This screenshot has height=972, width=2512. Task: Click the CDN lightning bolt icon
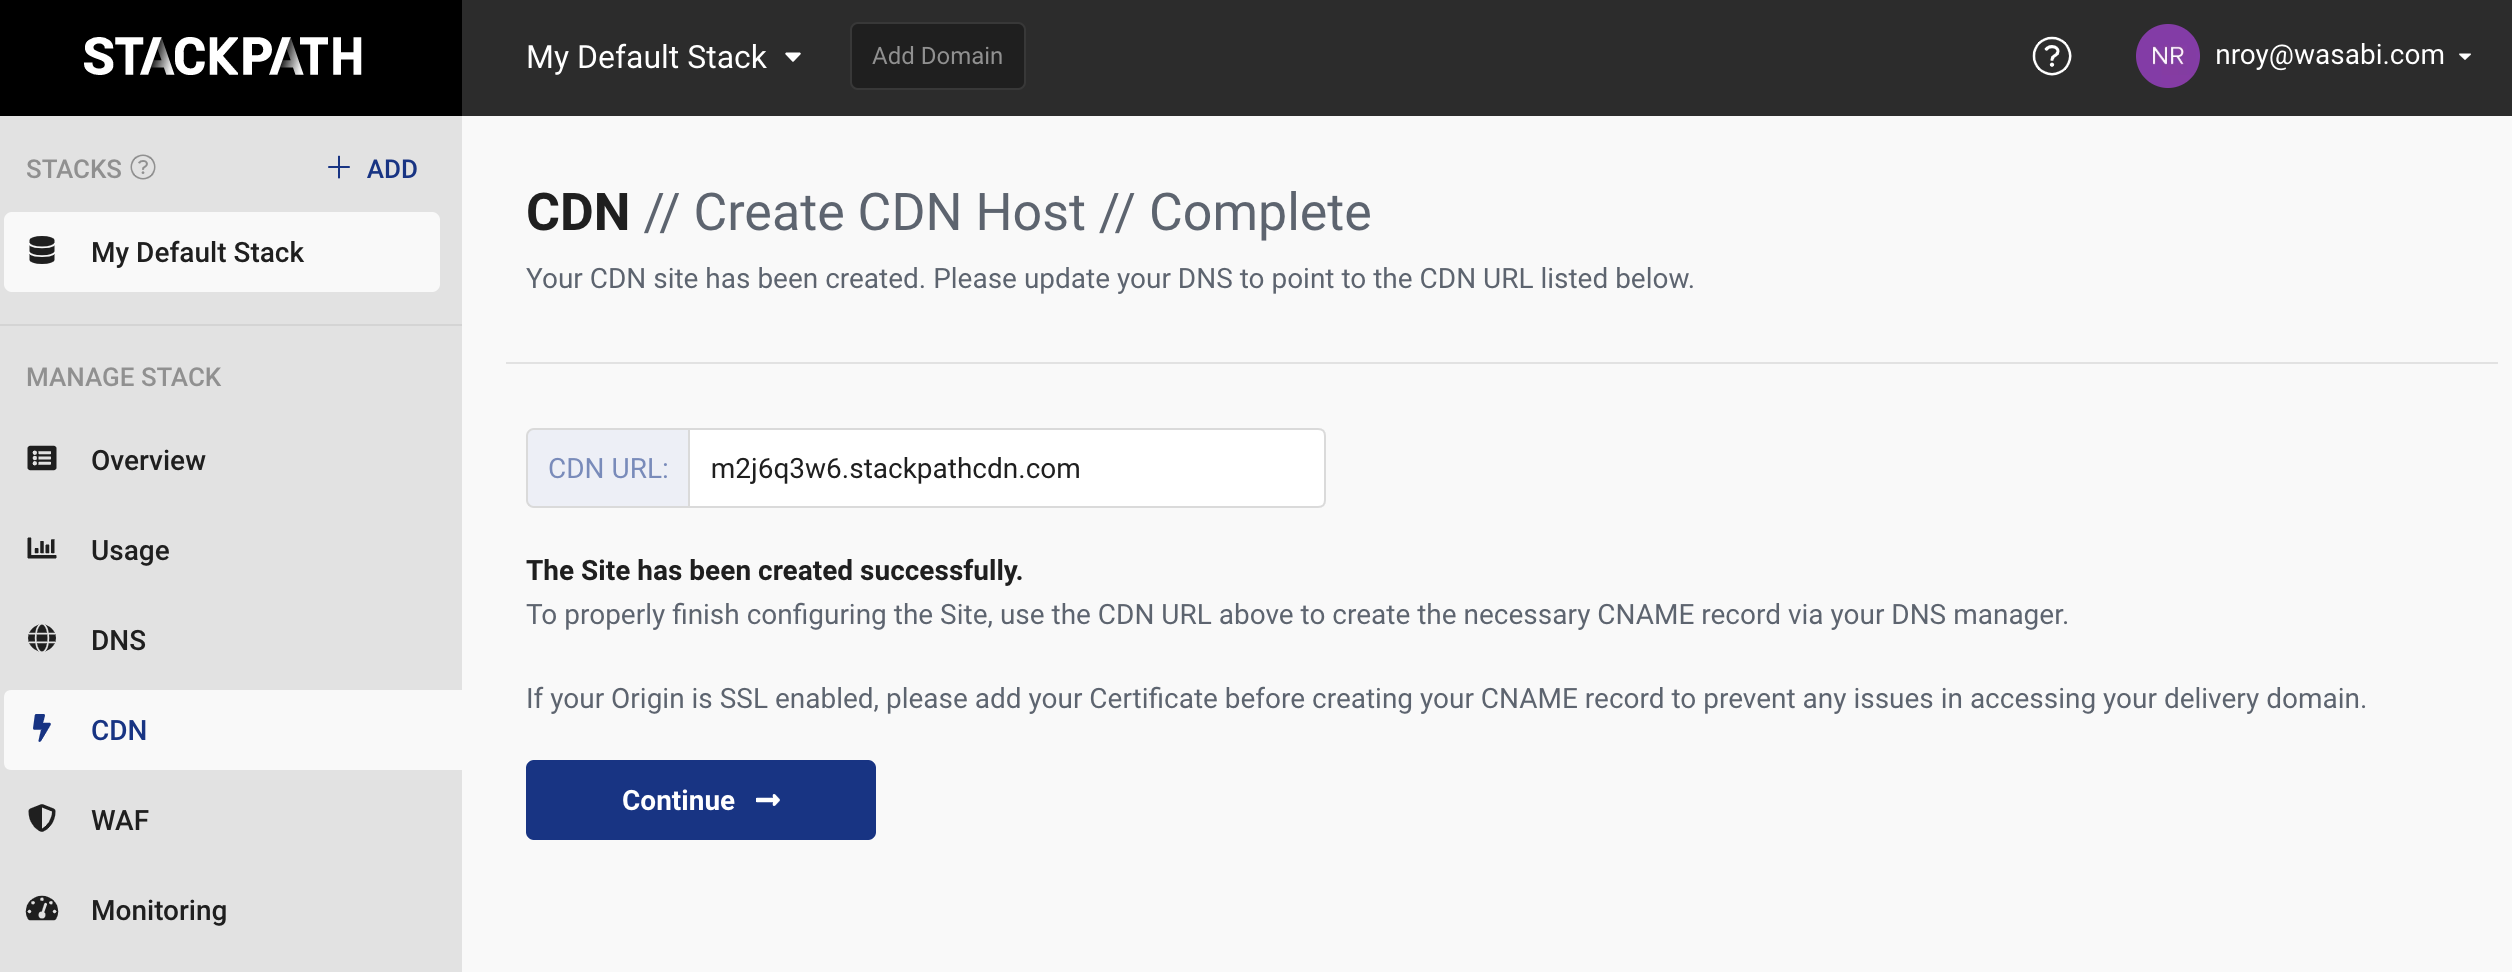point(42,728)
